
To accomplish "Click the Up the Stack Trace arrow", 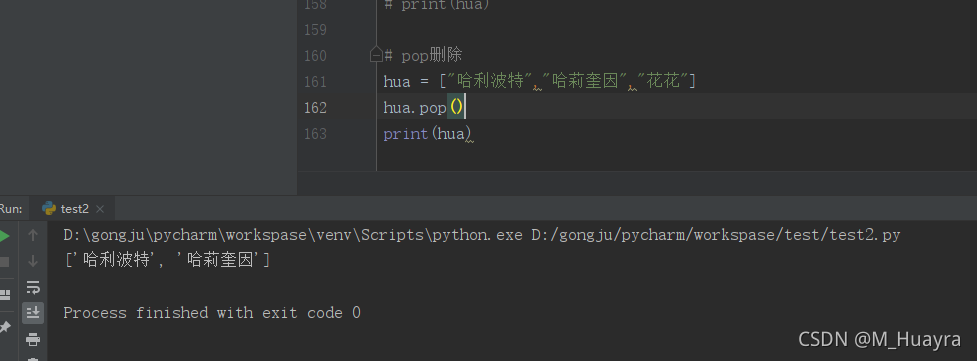I will [33, 235].
